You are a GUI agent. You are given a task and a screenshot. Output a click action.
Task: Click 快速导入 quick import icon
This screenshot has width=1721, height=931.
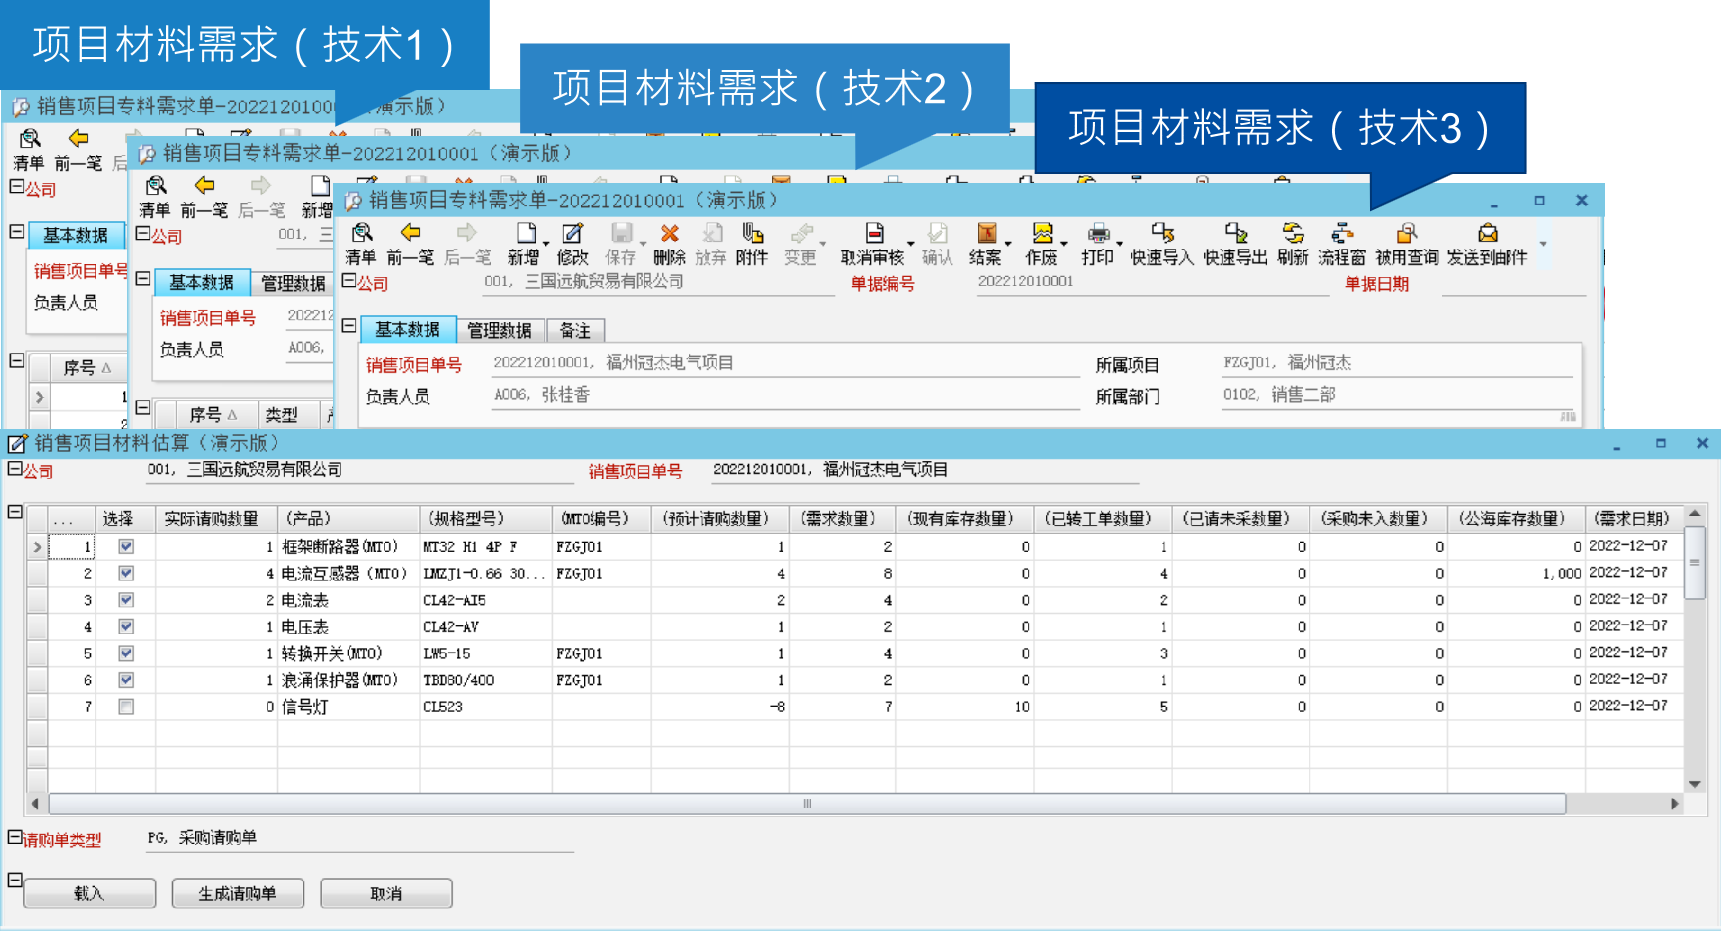(x=1162, y=233)
